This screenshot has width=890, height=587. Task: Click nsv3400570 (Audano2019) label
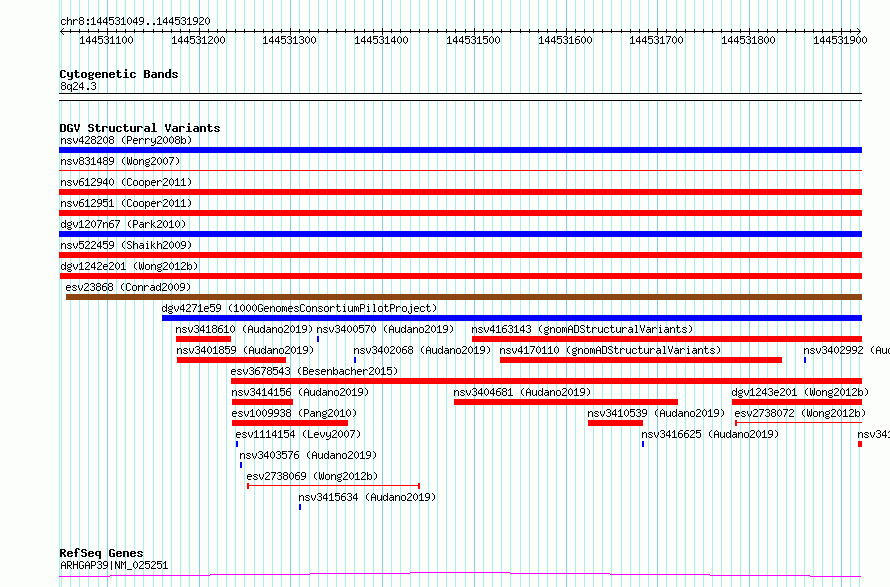(385, 329)
